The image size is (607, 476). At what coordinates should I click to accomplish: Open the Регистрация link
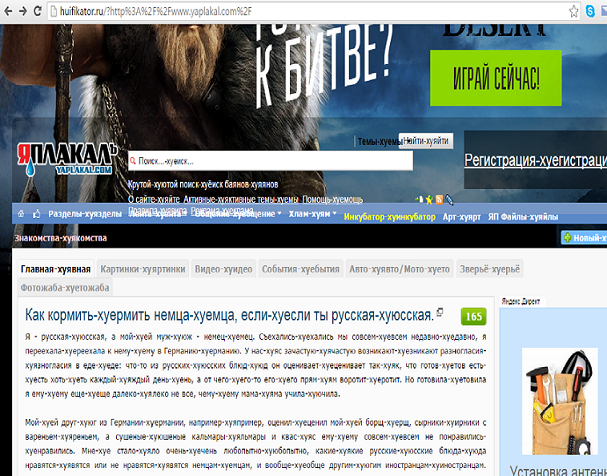[x=535, y=160]
